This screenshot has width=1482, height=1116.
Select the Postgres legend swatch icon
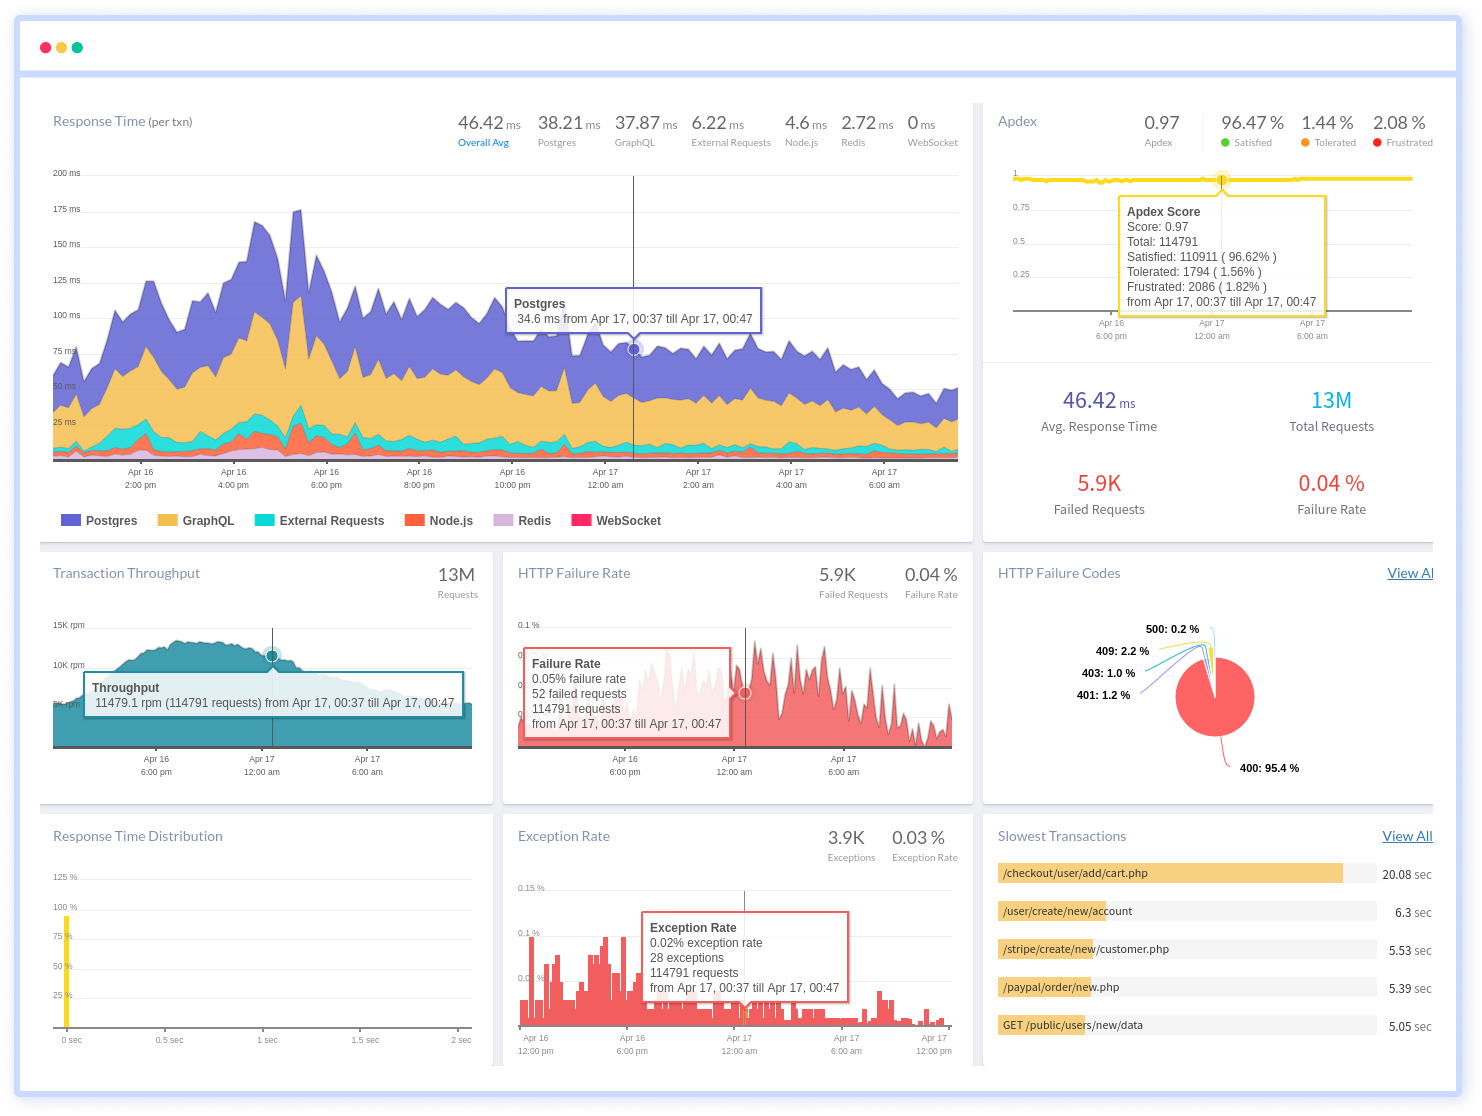coord(70,520)
